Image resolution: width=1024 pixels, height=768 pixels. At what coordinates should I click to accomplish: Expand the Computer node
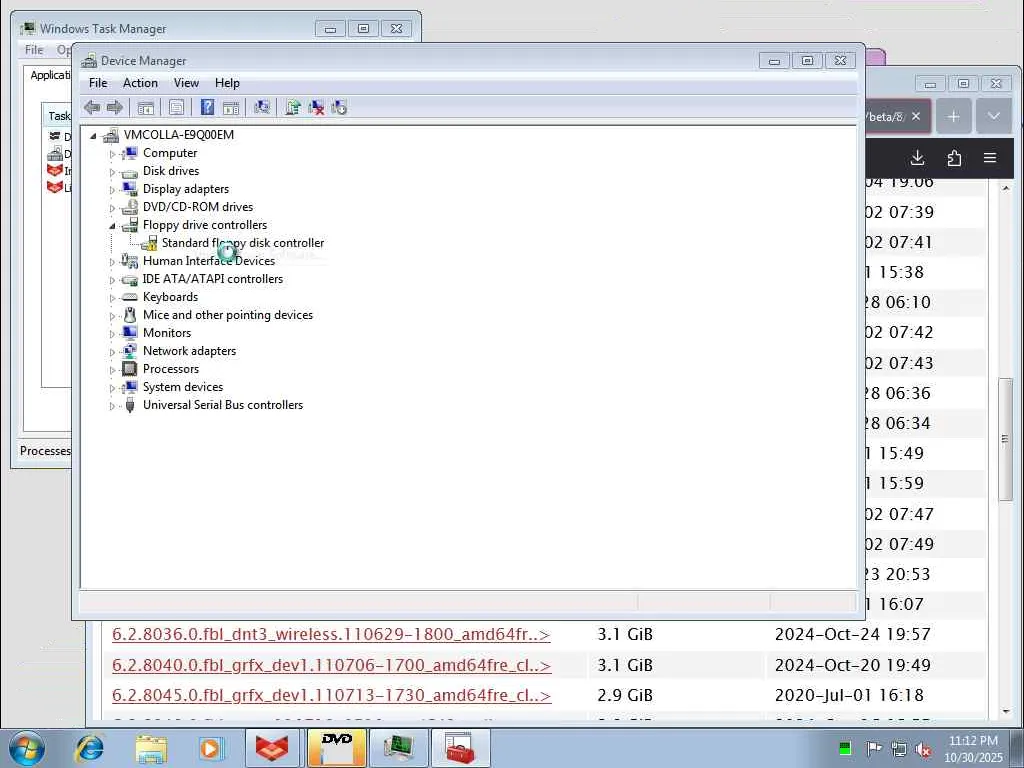112,154
